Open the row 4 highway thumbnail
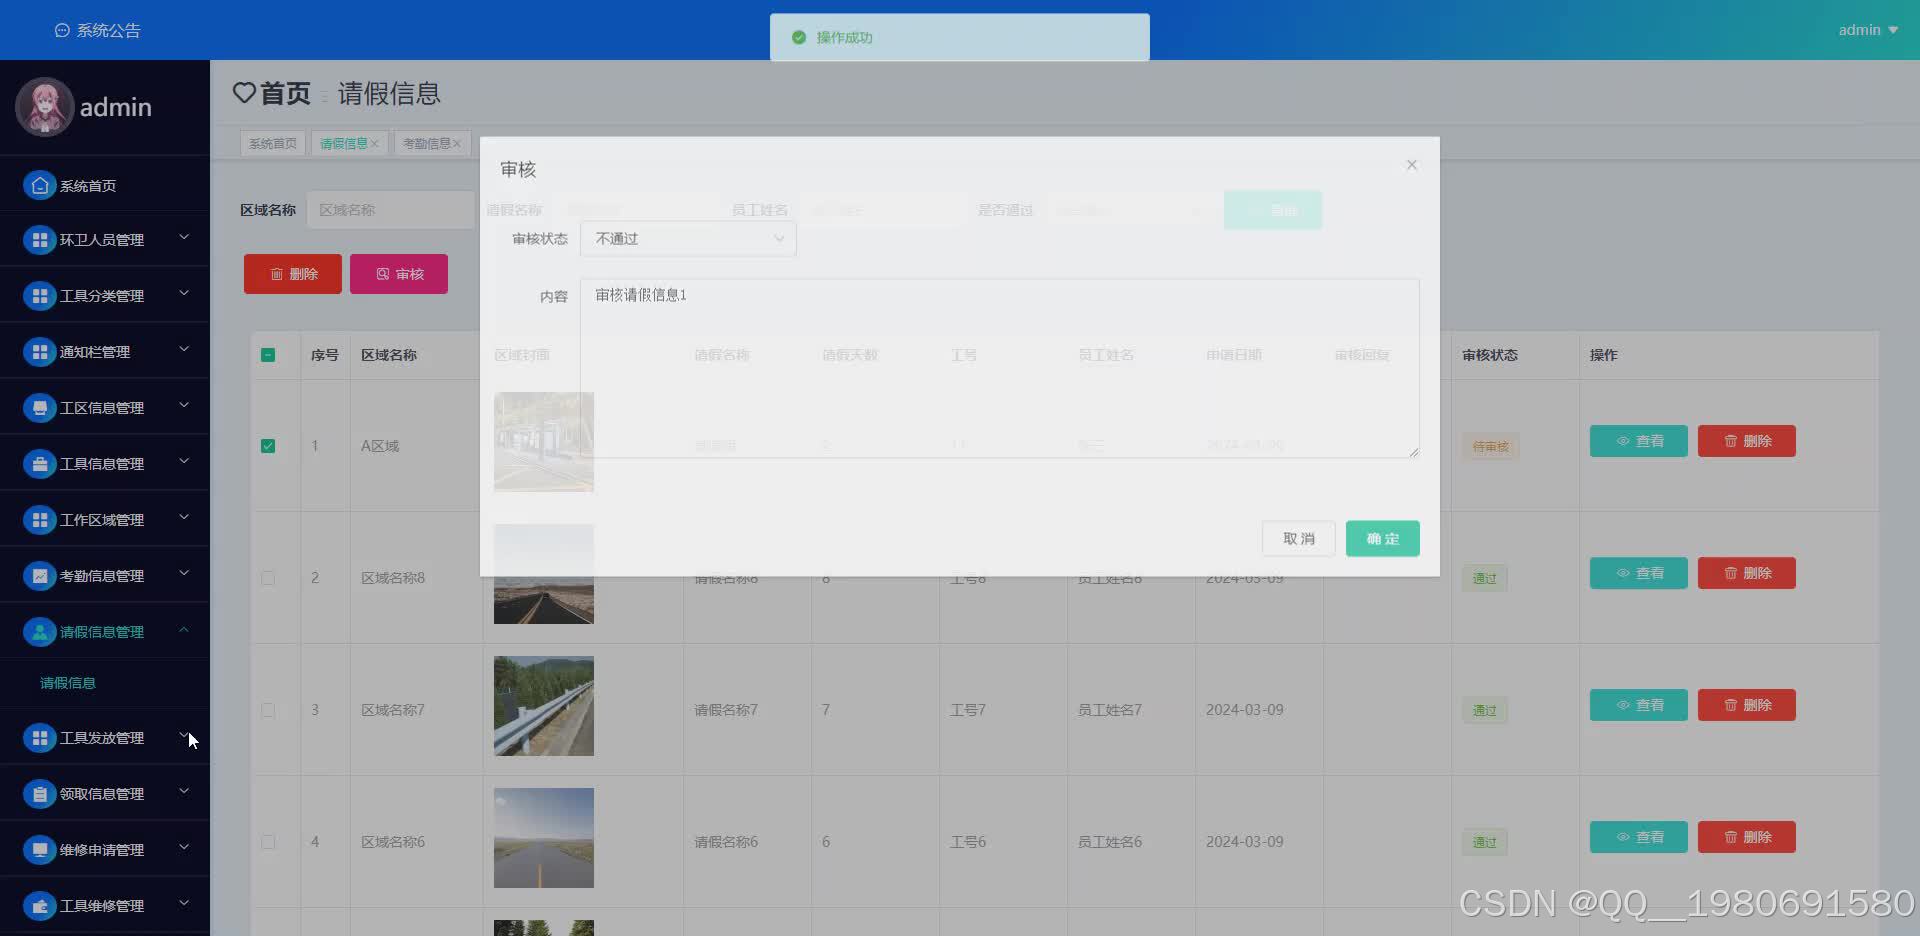Image resolution: width=1920 pixels, height=936 pixels. tap(544, 838)
